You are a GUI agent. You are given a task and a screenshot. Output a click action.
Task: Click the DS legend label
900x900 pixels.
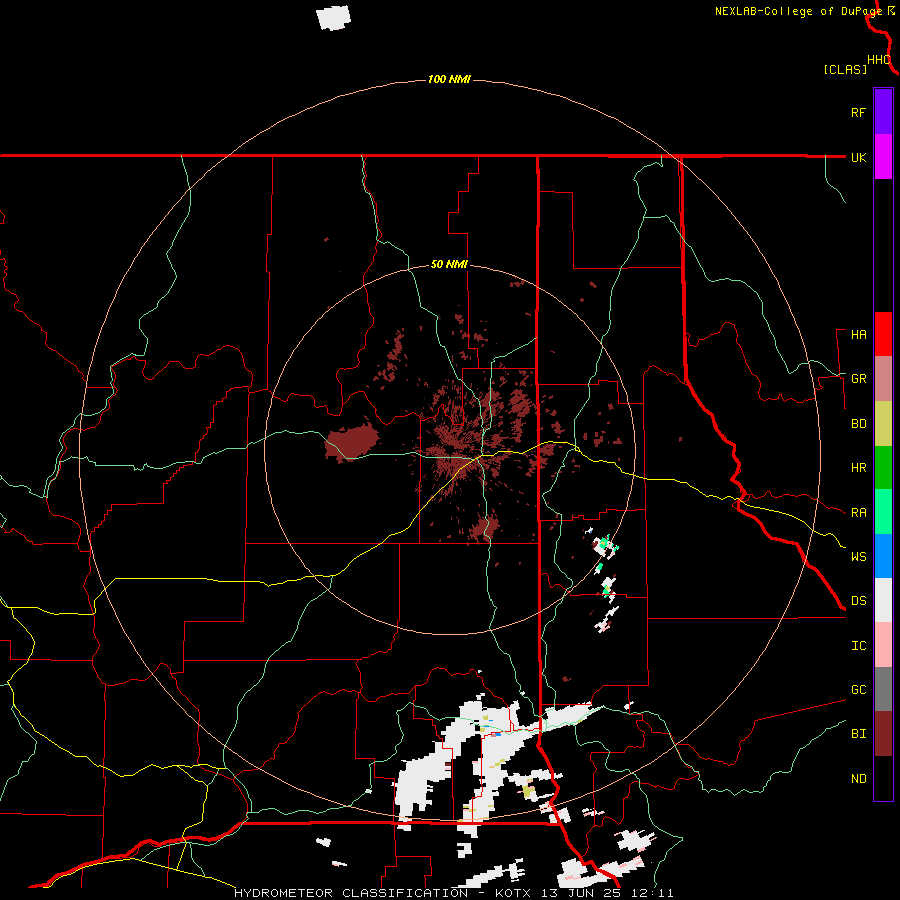pyautogui.click(x=858, y=600)
